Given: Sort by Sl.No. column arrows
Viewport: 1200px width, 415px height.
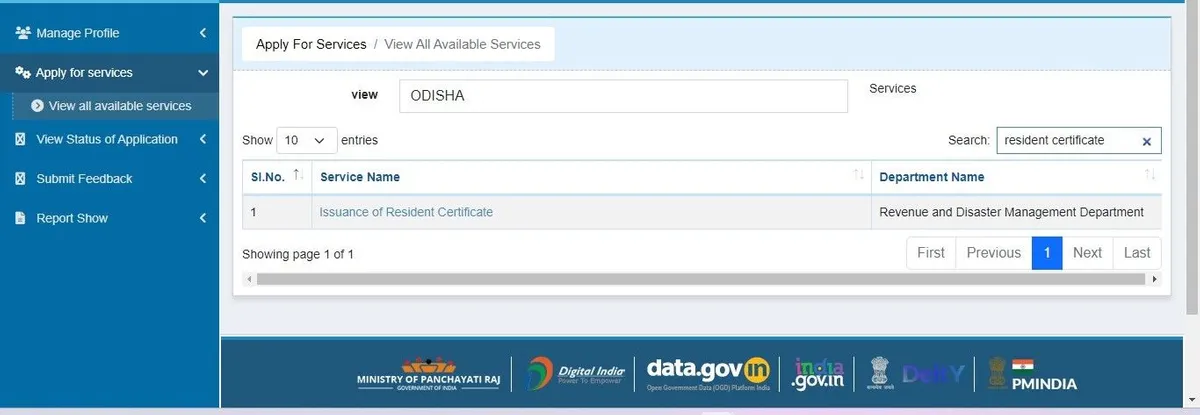Looking at the screenshot, I should [x=298, y=176].
